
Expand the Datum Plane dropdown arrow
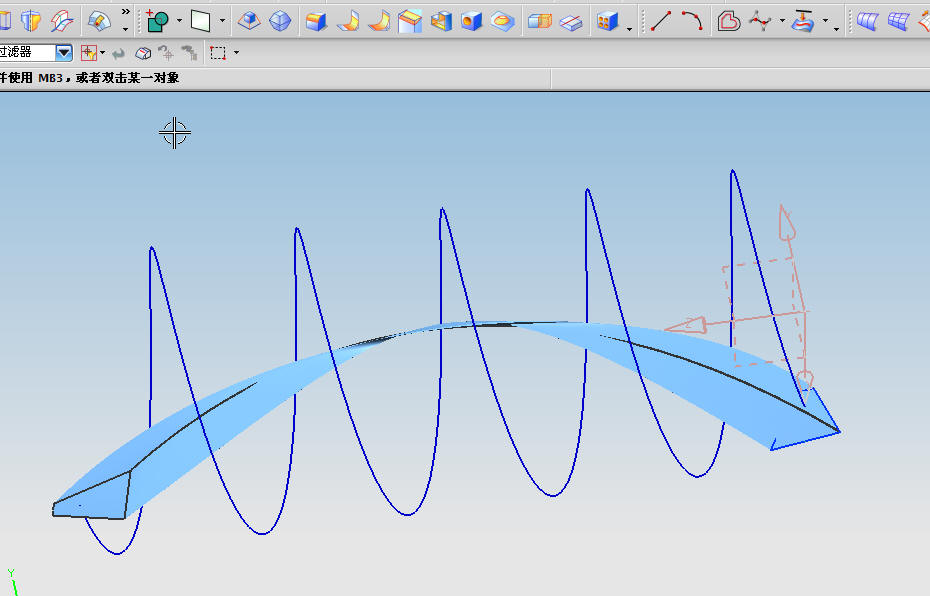click(222, 21)
